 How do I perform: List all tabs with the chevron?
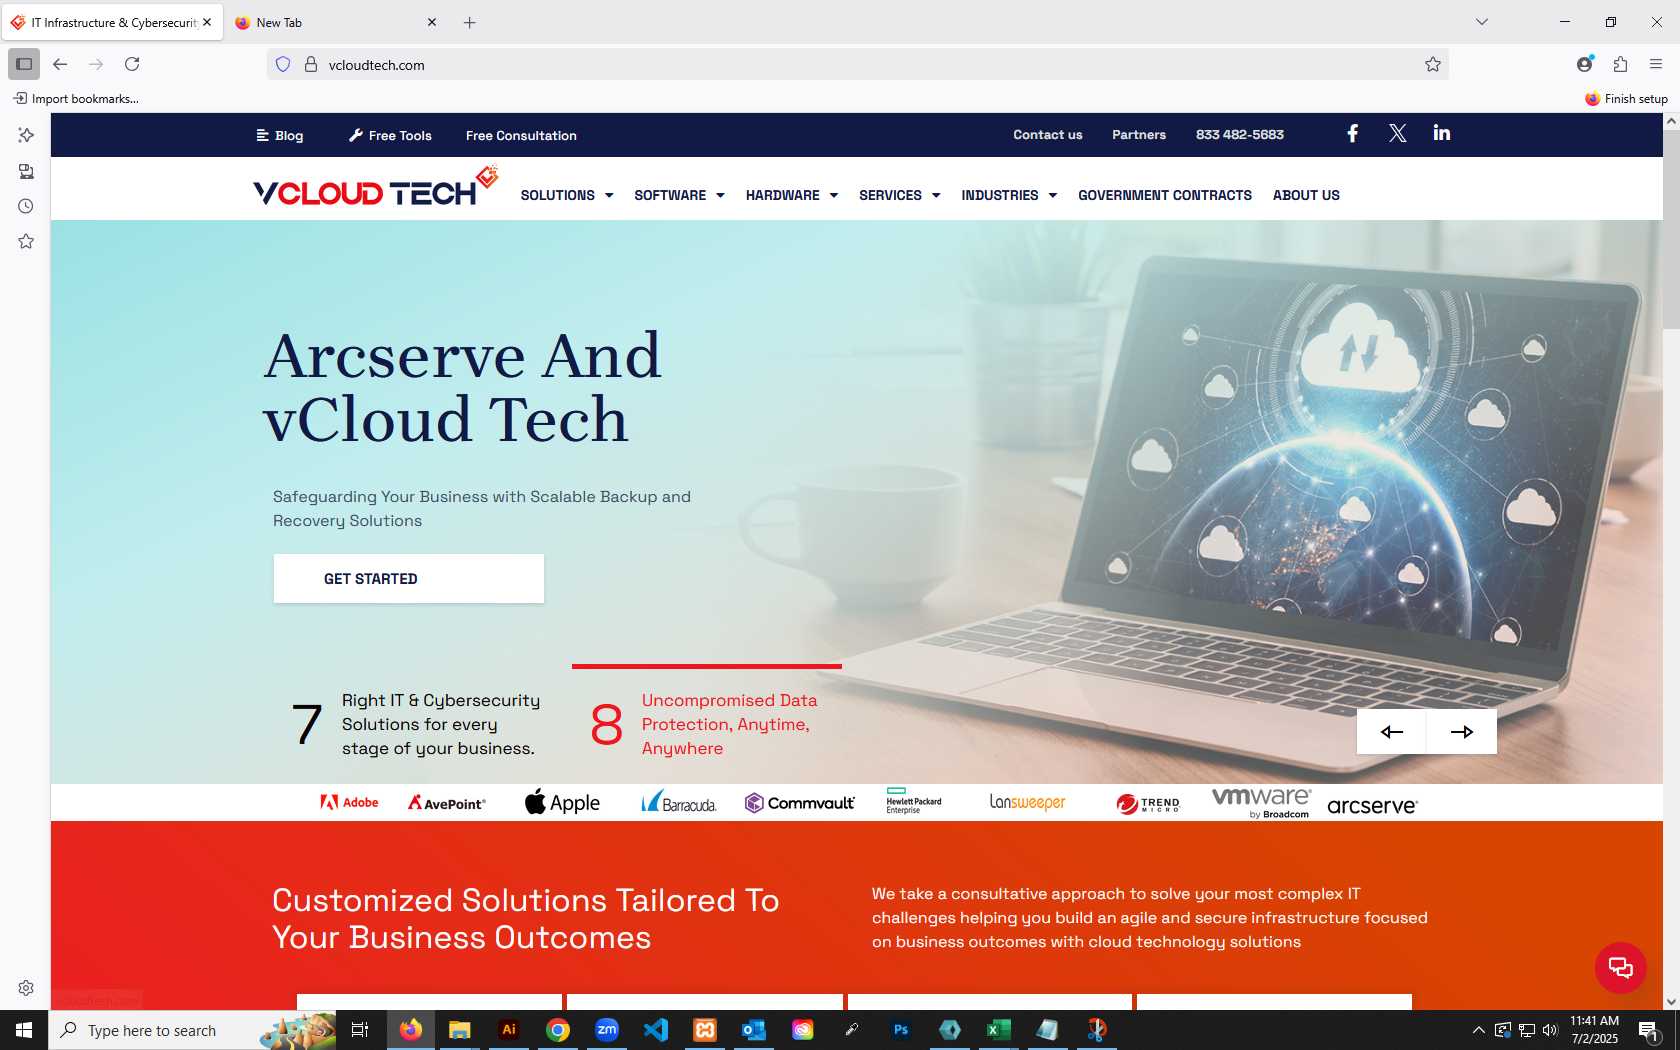[x=1482, y=22]
